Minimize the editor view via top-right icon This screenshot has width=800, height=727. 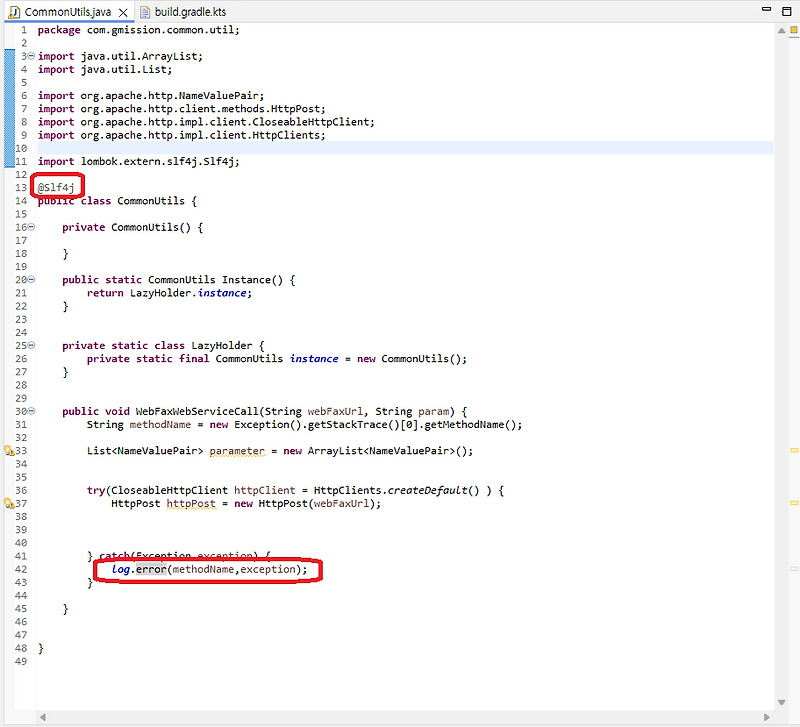pyautogui.click(x=764, y=12)
